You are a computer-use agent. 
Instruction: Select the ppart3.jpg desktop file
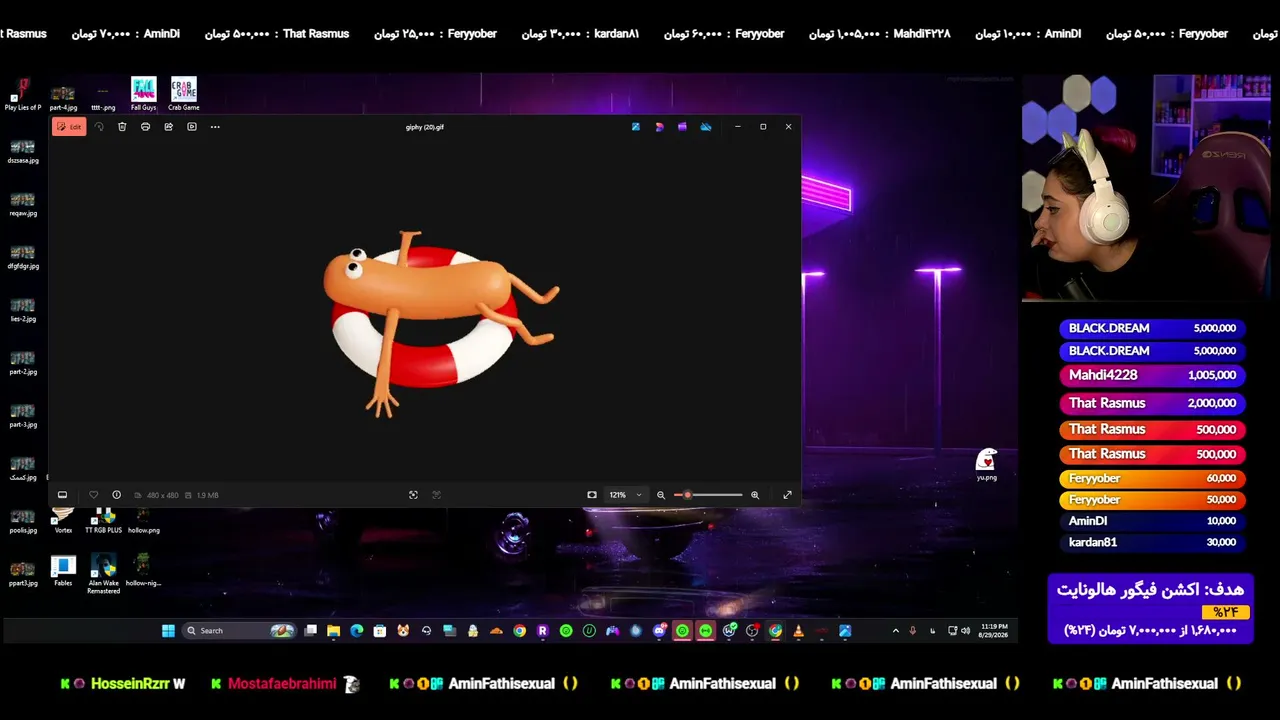click(23, 575)
